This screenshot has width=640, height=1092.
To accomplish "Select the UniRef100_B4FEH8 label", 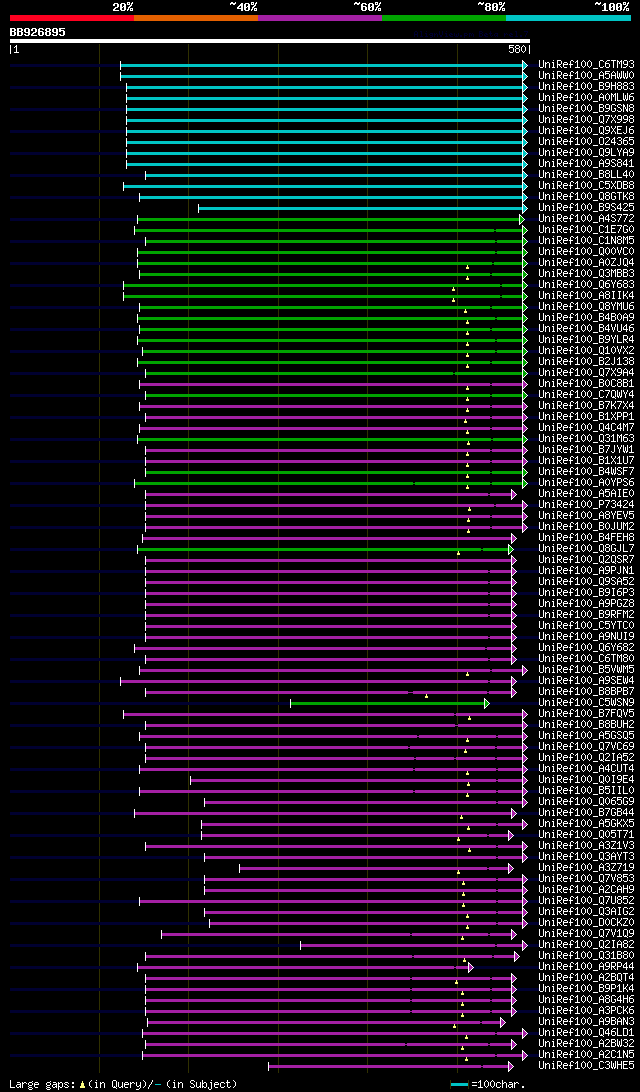I will point(586,538).
